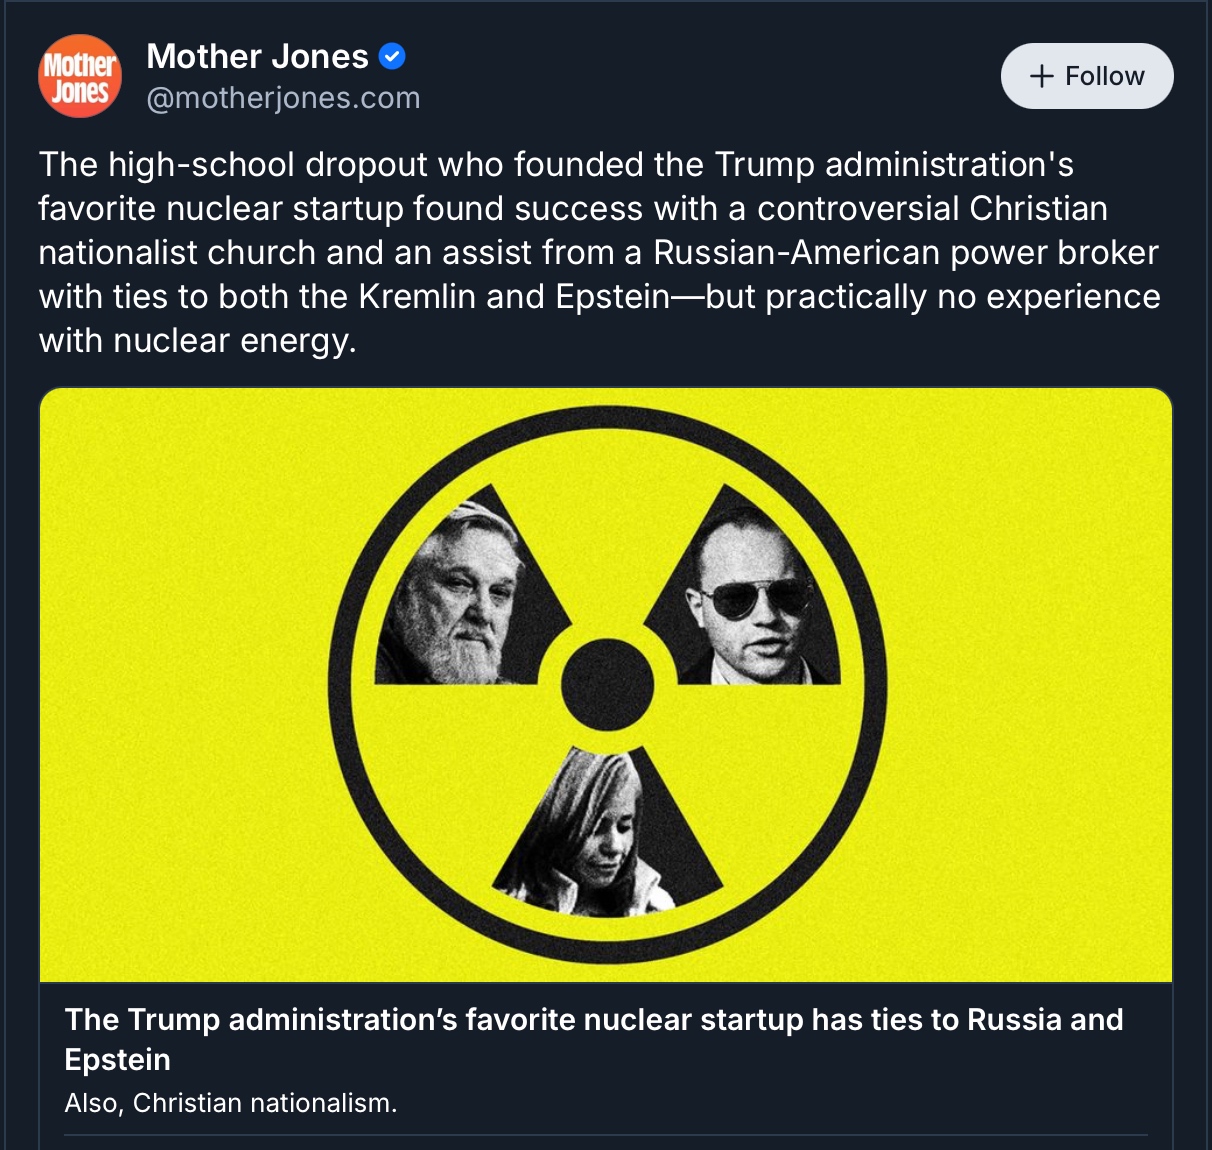
Task: Click the "Also, Christian nationalism." description
Action: pos(231,1103)
